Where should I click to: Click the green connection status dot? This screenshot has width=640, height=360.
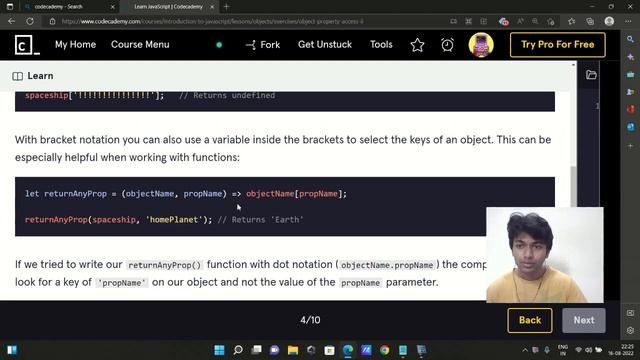coord(219,45)
